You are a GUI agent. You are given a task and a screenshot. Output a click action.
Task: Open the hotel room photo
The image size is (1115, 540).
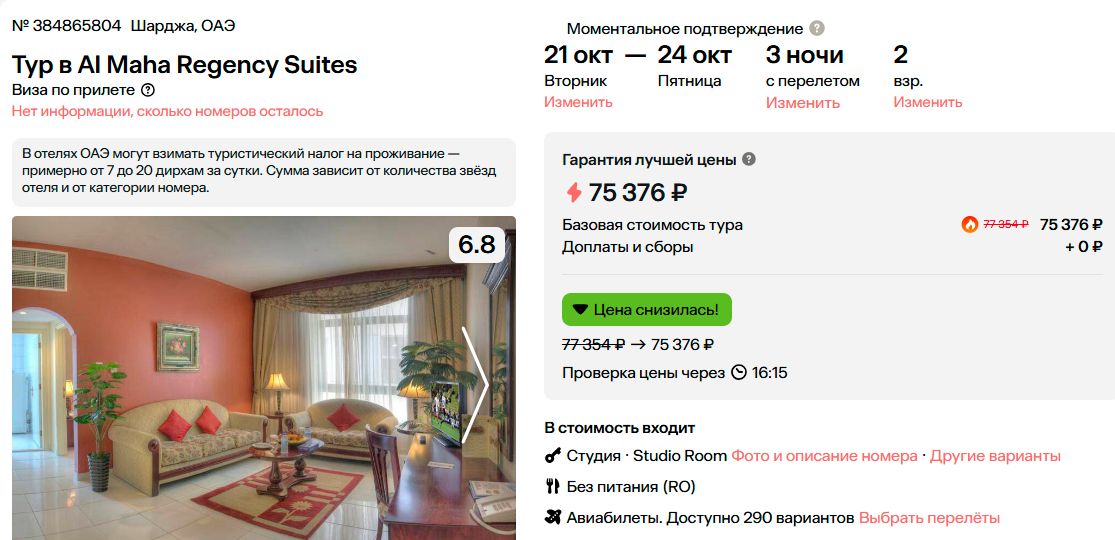pyautogui.click(x=240, y=400)
